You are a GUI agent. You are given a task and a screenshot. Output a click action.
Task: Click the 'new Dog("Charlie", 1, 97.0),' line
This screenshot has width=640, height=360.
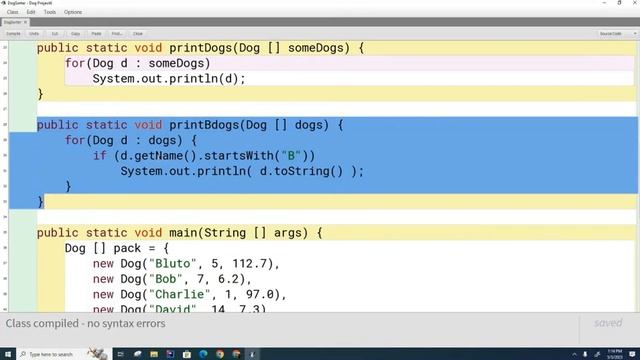[x=189, y=295]
